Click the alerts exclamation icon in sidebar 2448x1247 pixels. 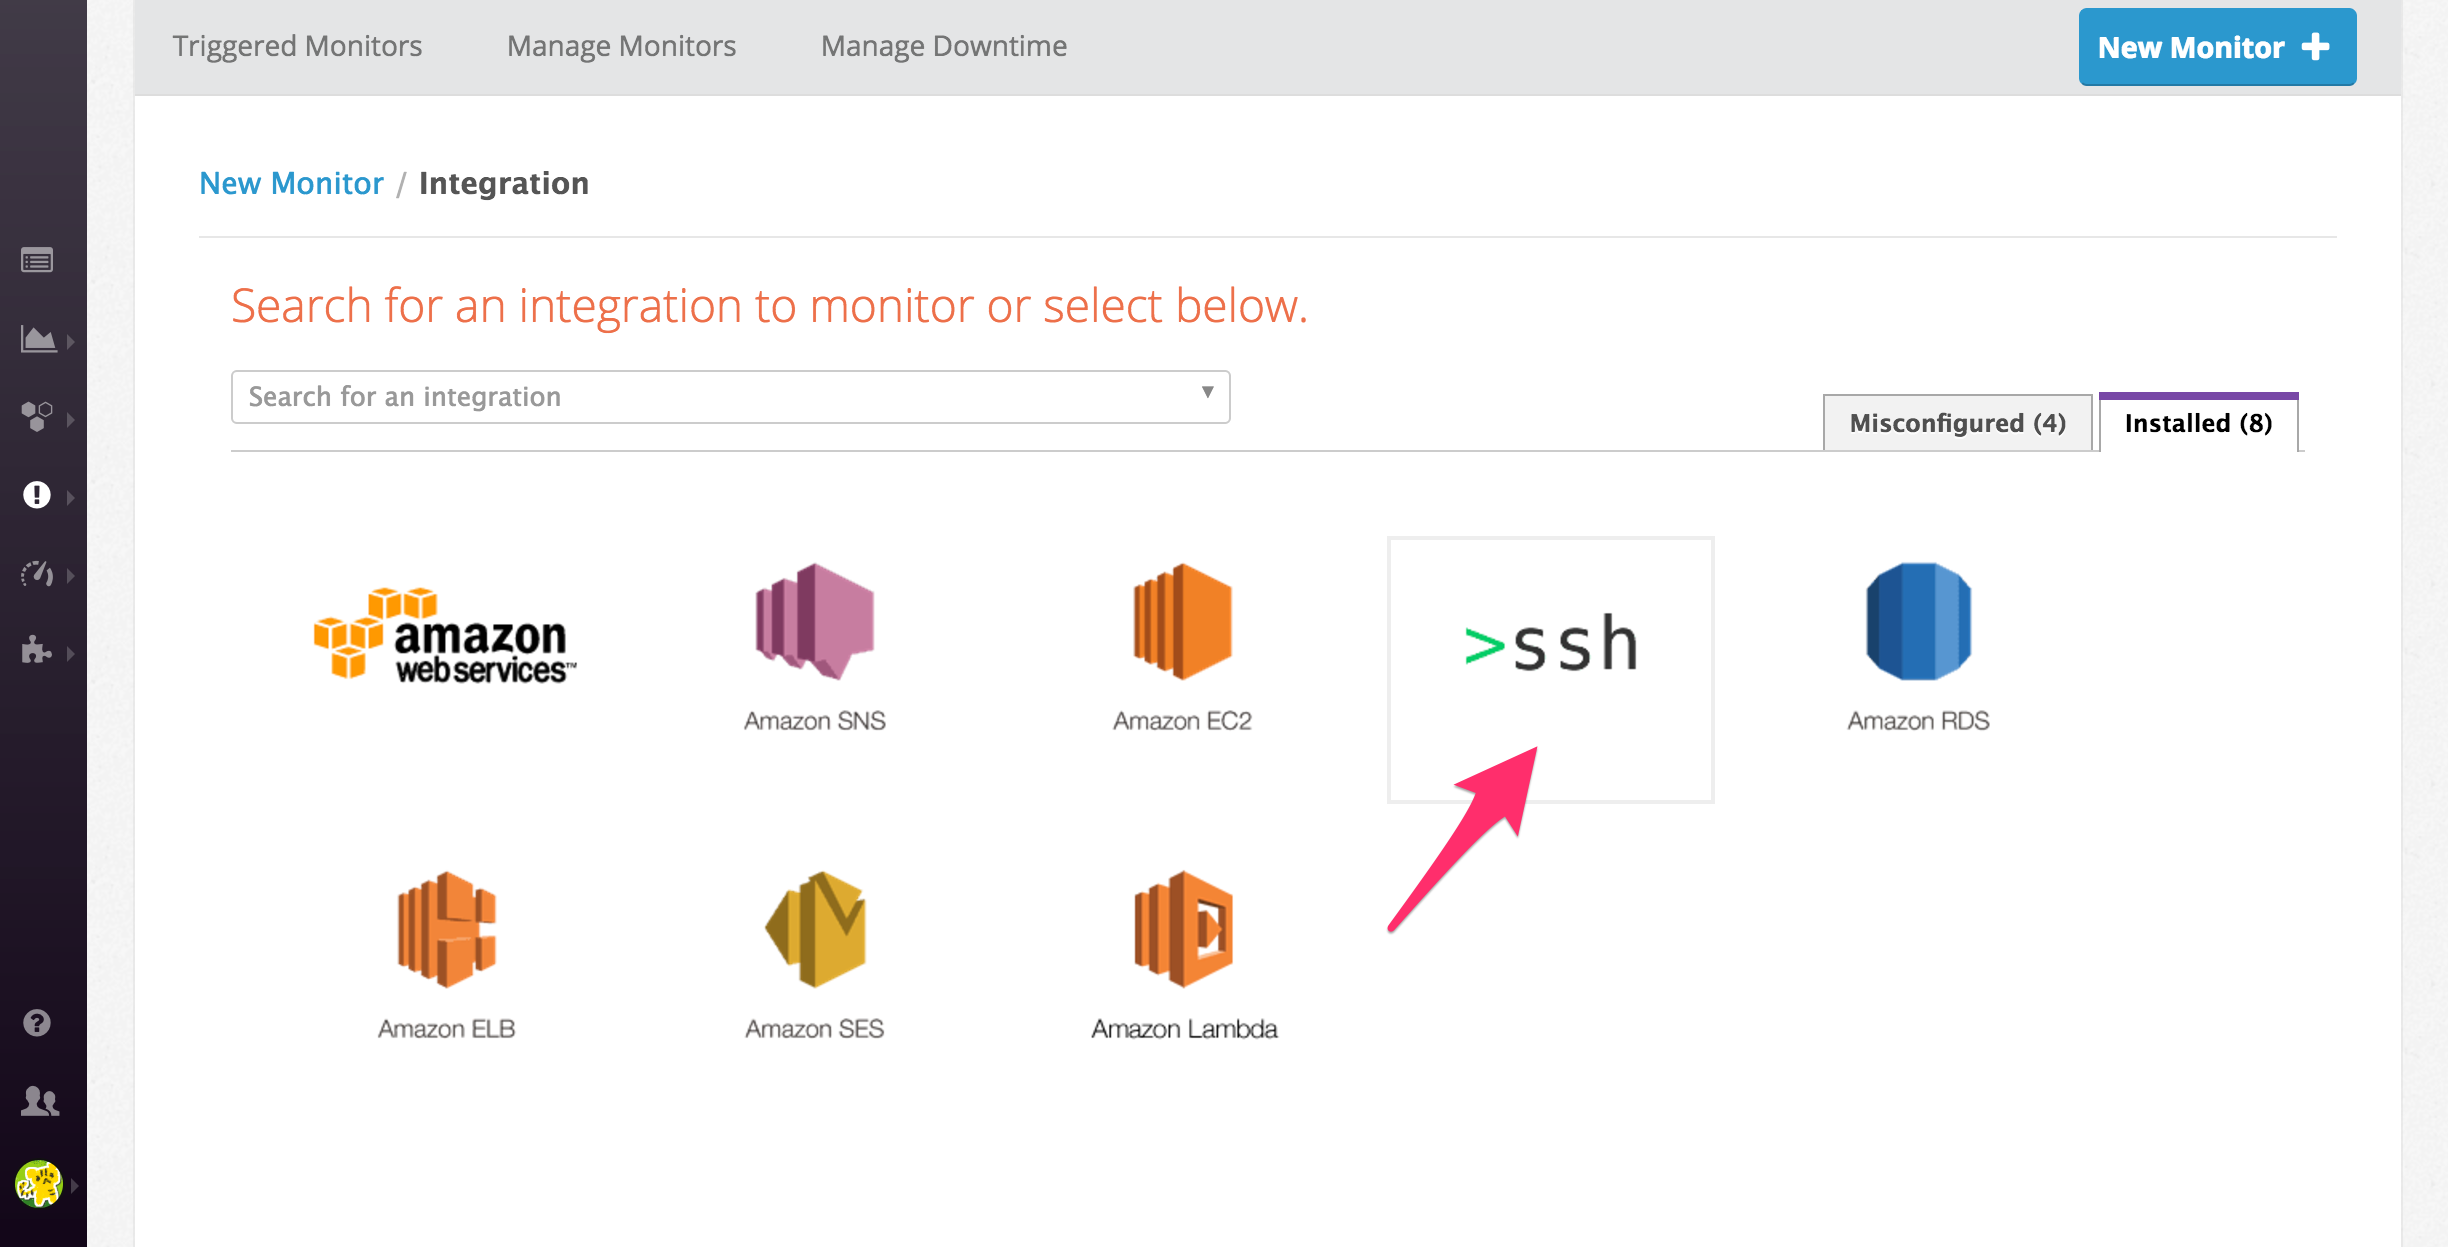pyautogui.click(x=37, y=494)
